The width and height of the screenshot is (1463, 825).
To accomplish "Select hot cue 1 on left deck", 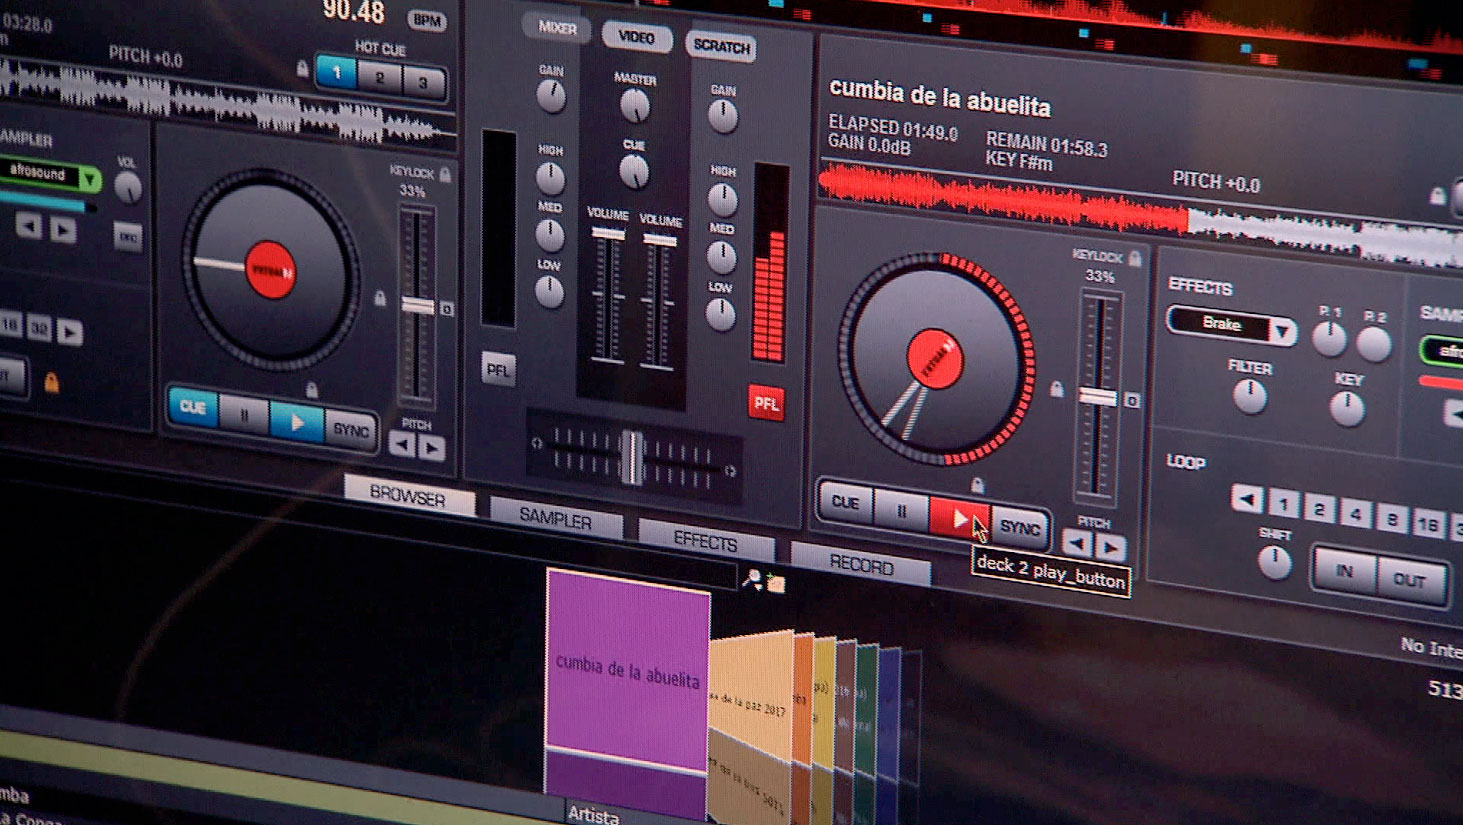I will coord(337,72).
